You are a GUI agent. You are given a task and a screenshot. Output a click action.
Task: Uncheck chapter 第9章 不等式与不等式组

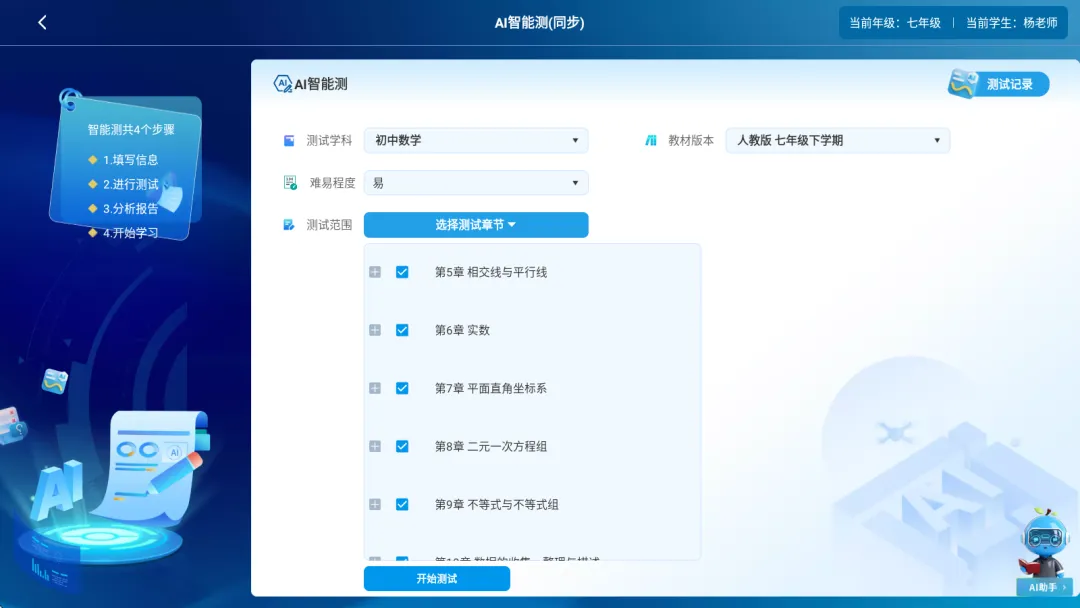[x=402, y=505]
